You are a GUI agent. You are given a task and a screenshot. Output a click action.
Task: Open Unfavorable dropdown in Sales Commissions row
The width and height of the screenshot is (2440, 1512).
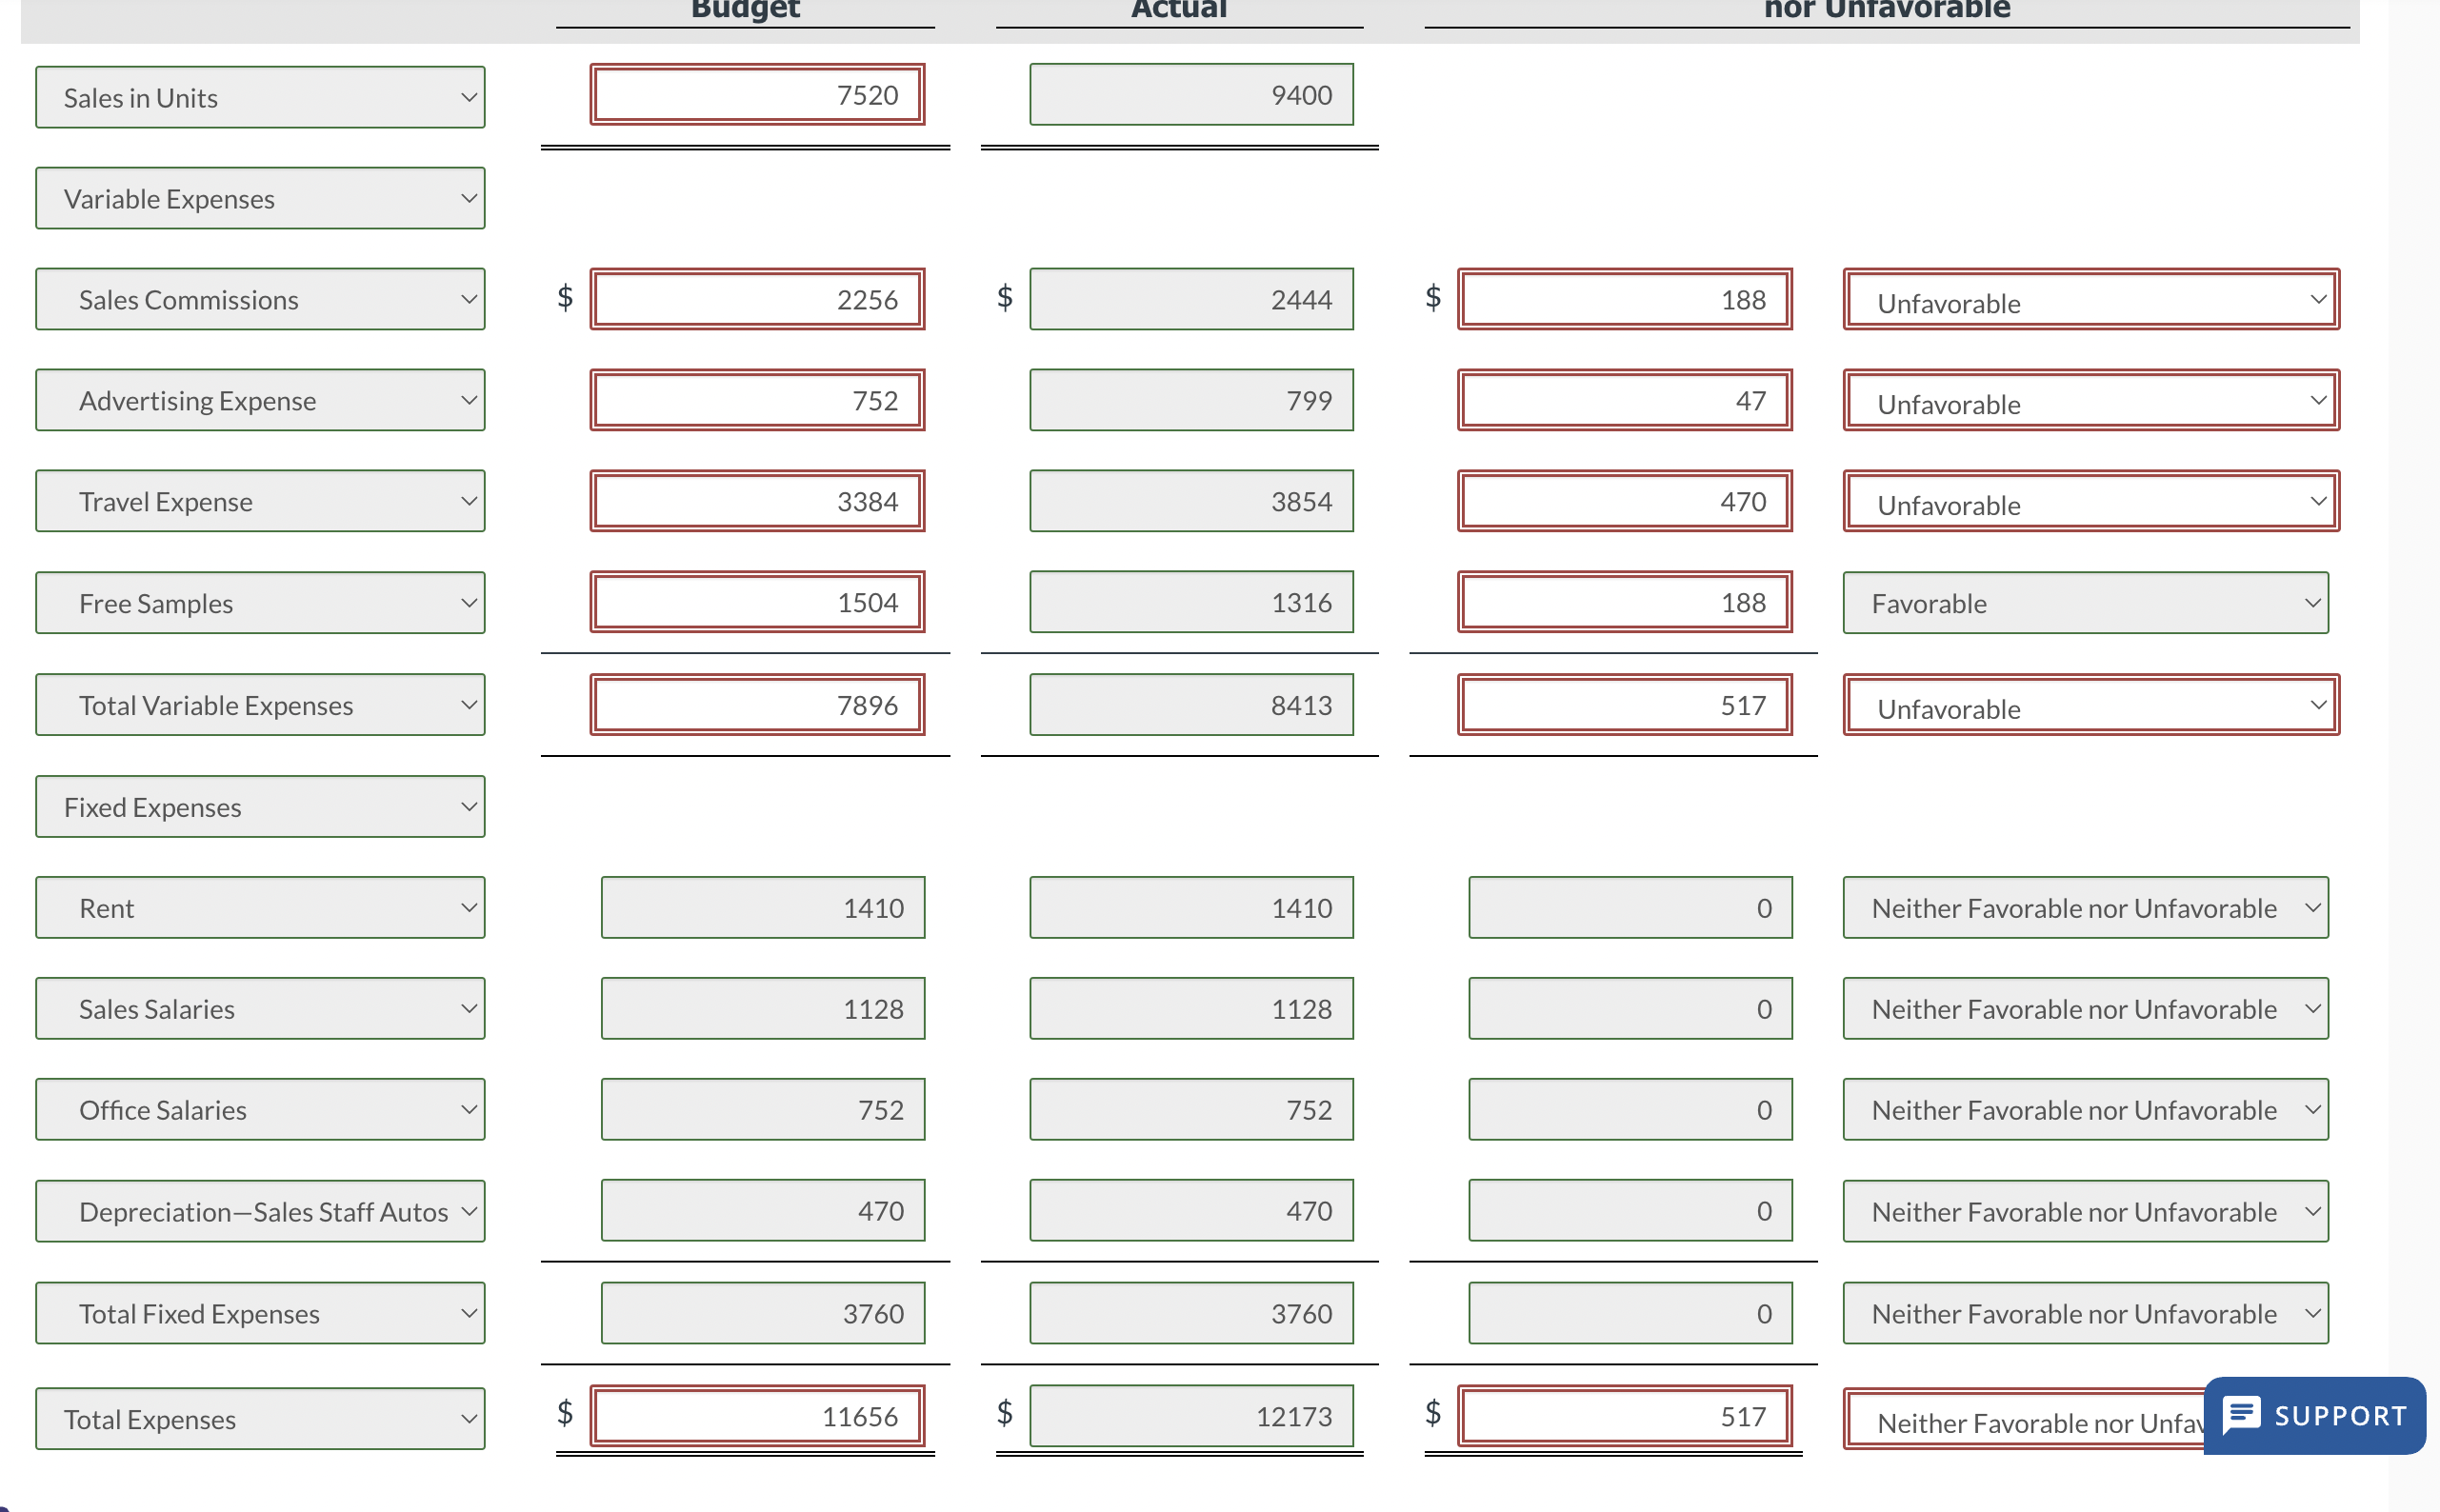coord(2090,300)
